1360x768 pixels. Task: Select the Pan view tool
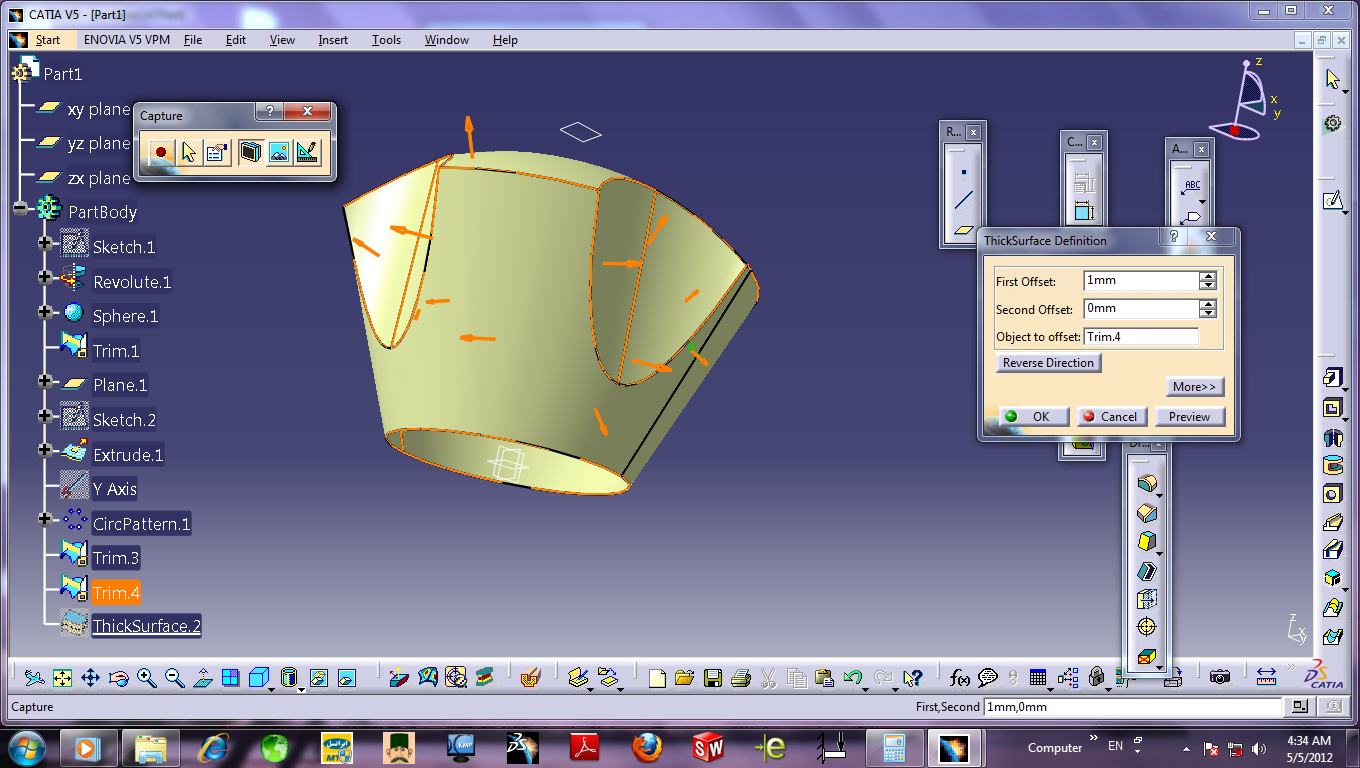[x=90, y=678]
